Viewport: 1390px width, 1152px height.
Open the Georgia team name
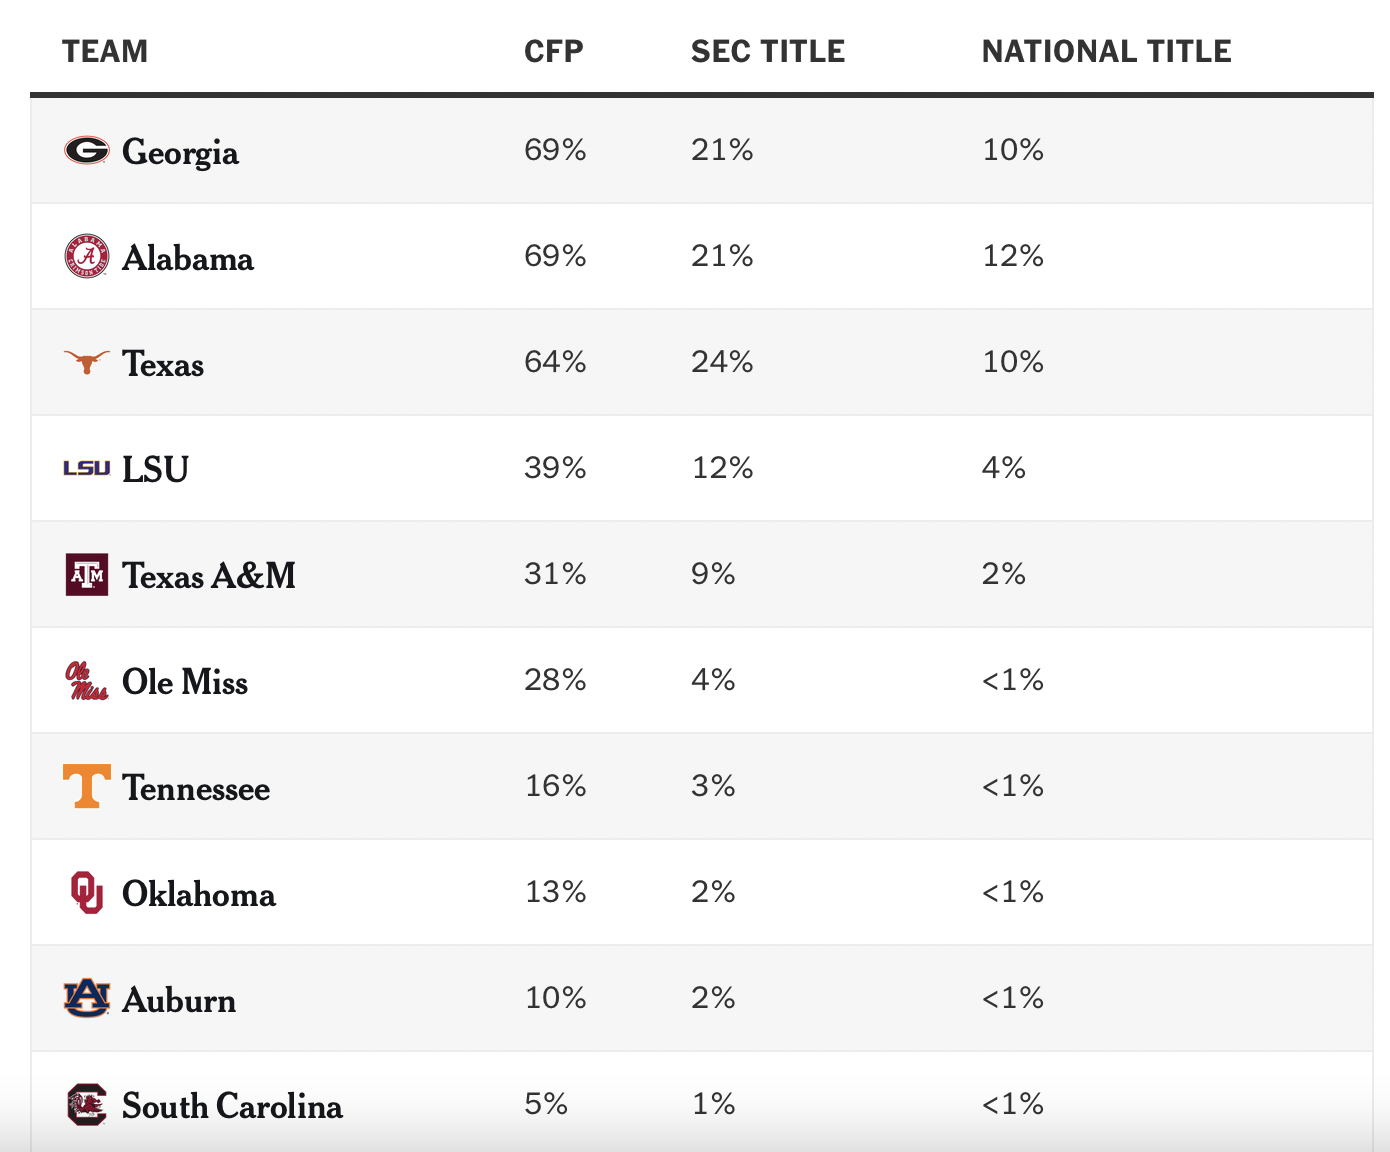point(180,152)
